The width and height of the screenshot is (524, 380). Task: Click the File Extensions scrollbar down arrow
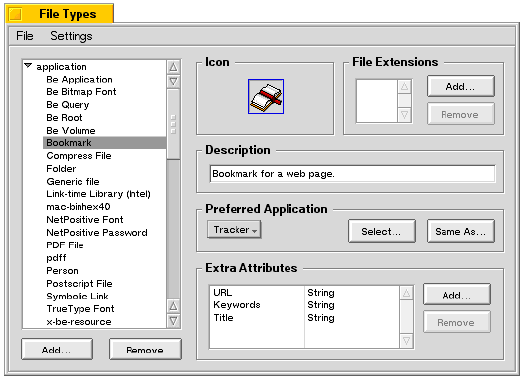tap(405, 115)
